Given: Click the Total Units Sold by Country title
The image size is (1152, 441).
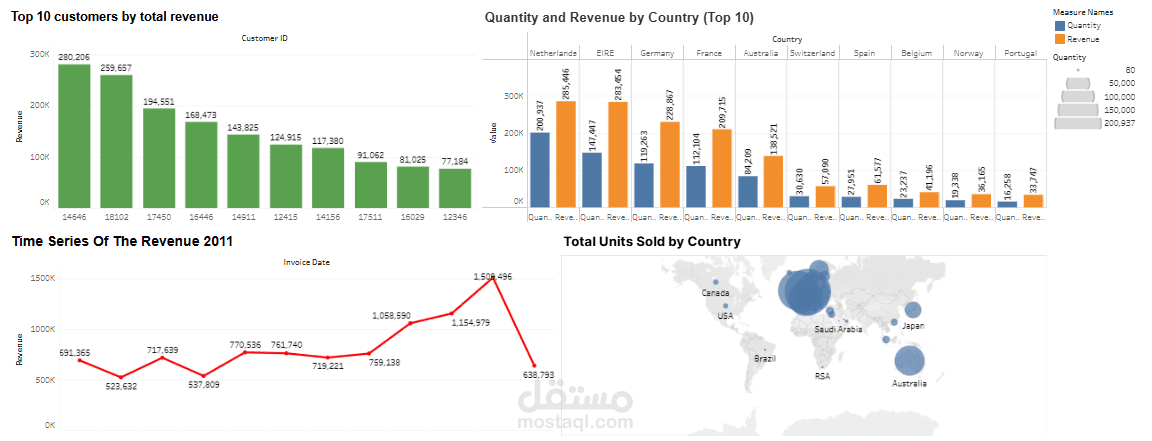Looking at the screenshot, I should pyautogui.click(x=652, y=241).
